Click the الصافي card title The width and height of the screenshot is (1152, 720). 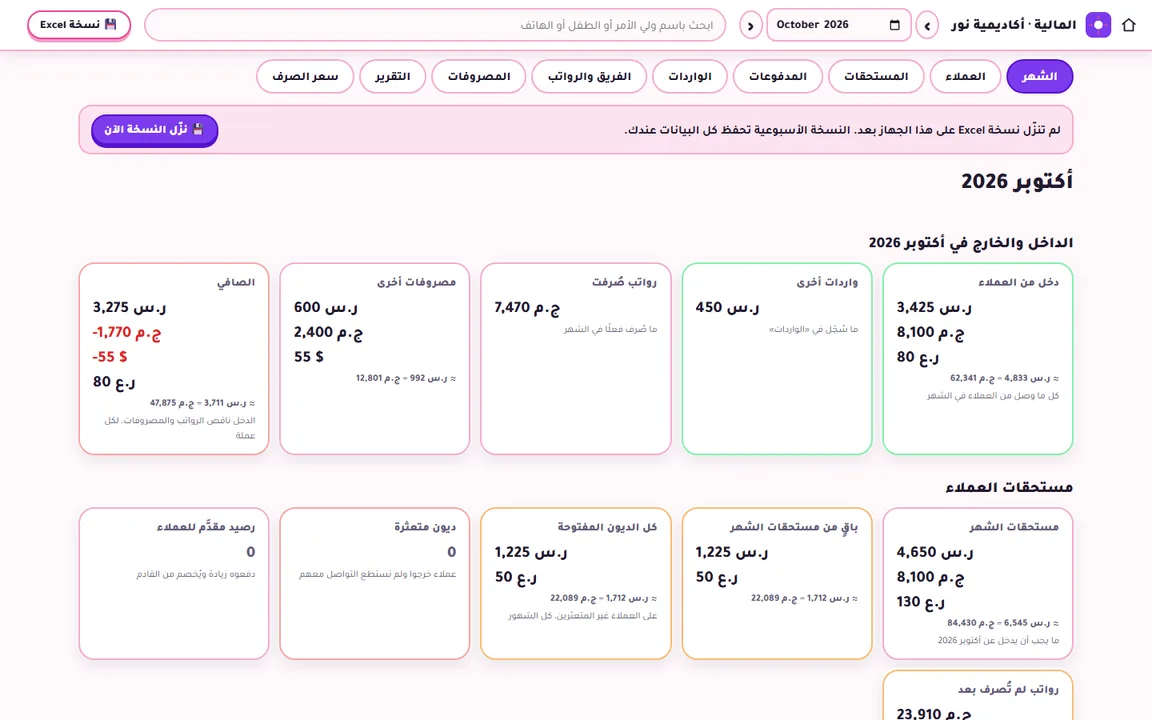tap(236, 282)
